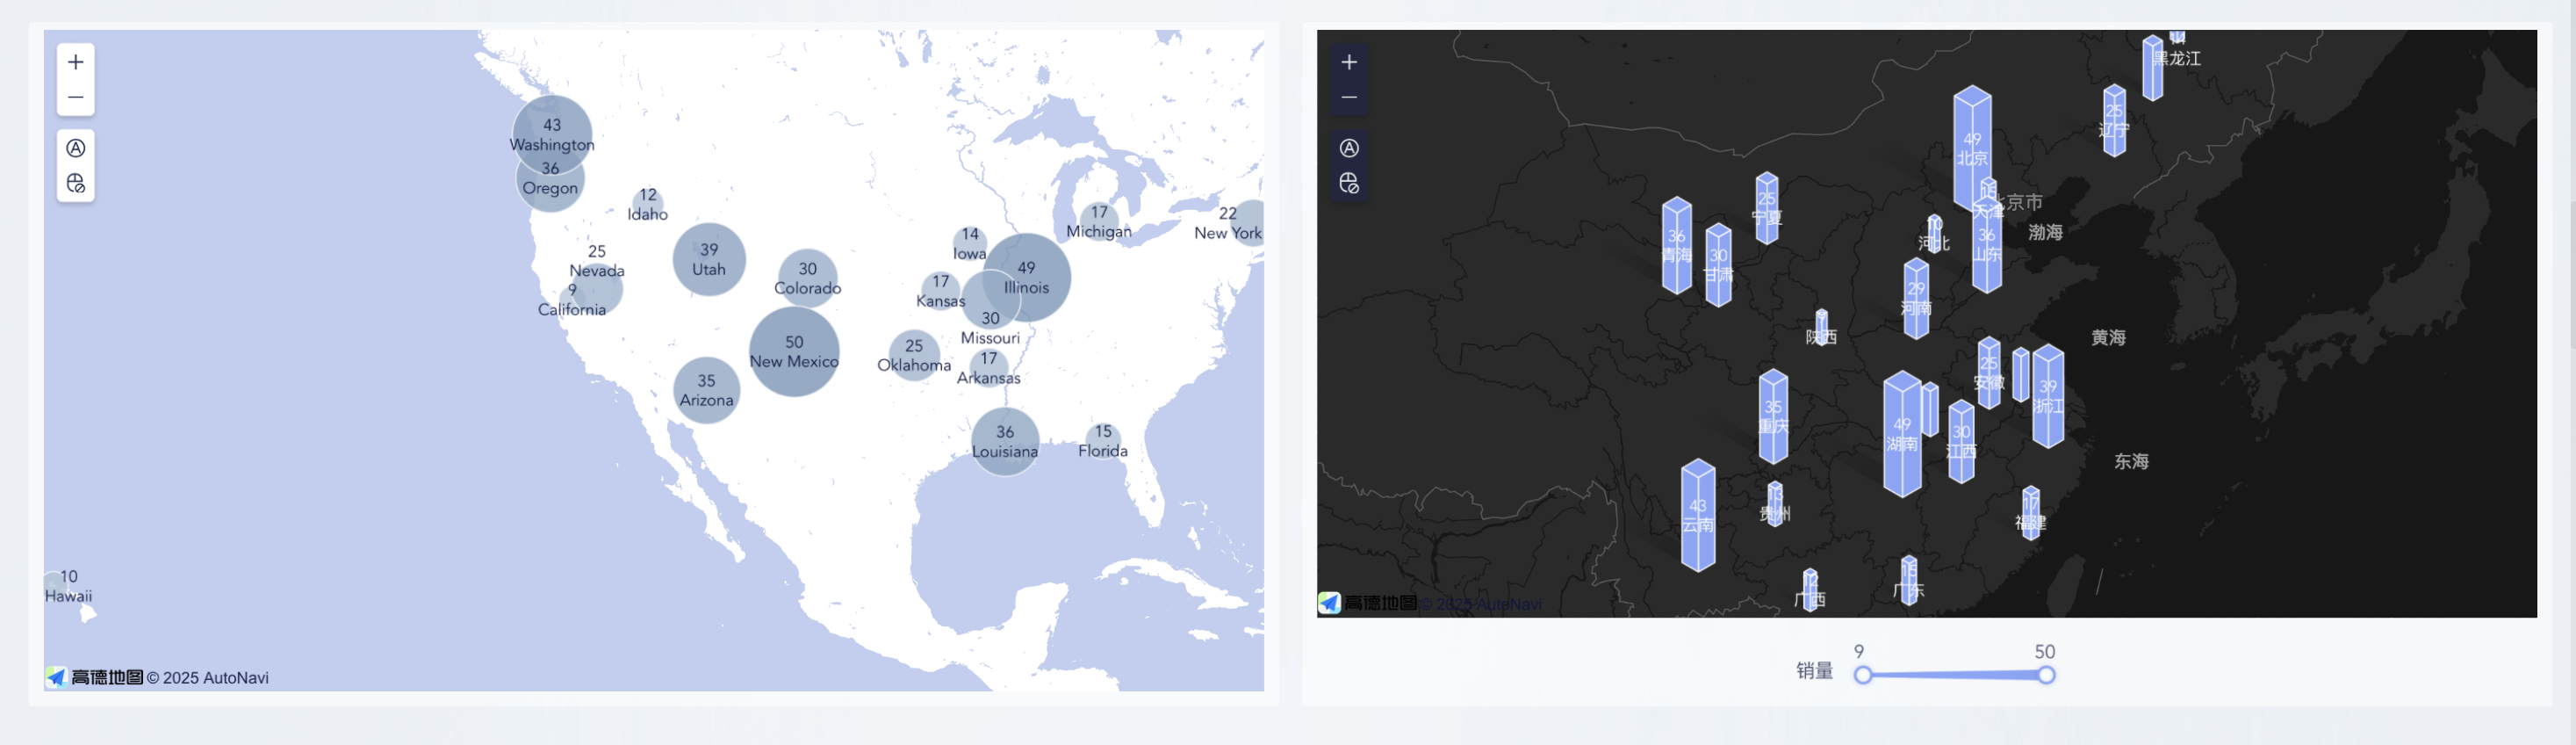Zoom in on the dark China map

1348,62
